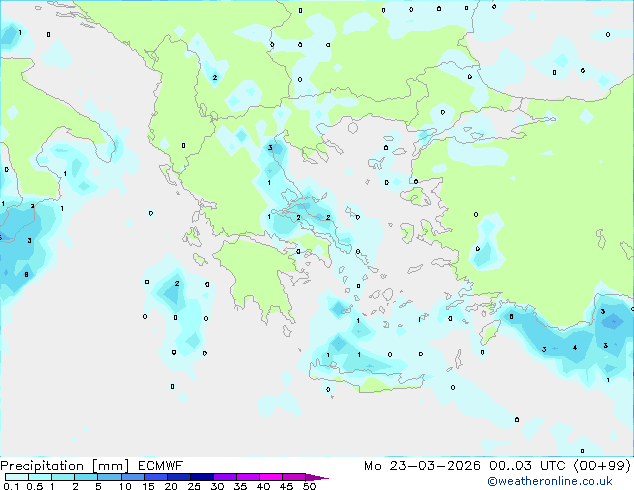This screenshot has width=634, height=490.
Task: Pick the 40–45 mm magenta legend swatch
Action: click(x=271, y=477)
